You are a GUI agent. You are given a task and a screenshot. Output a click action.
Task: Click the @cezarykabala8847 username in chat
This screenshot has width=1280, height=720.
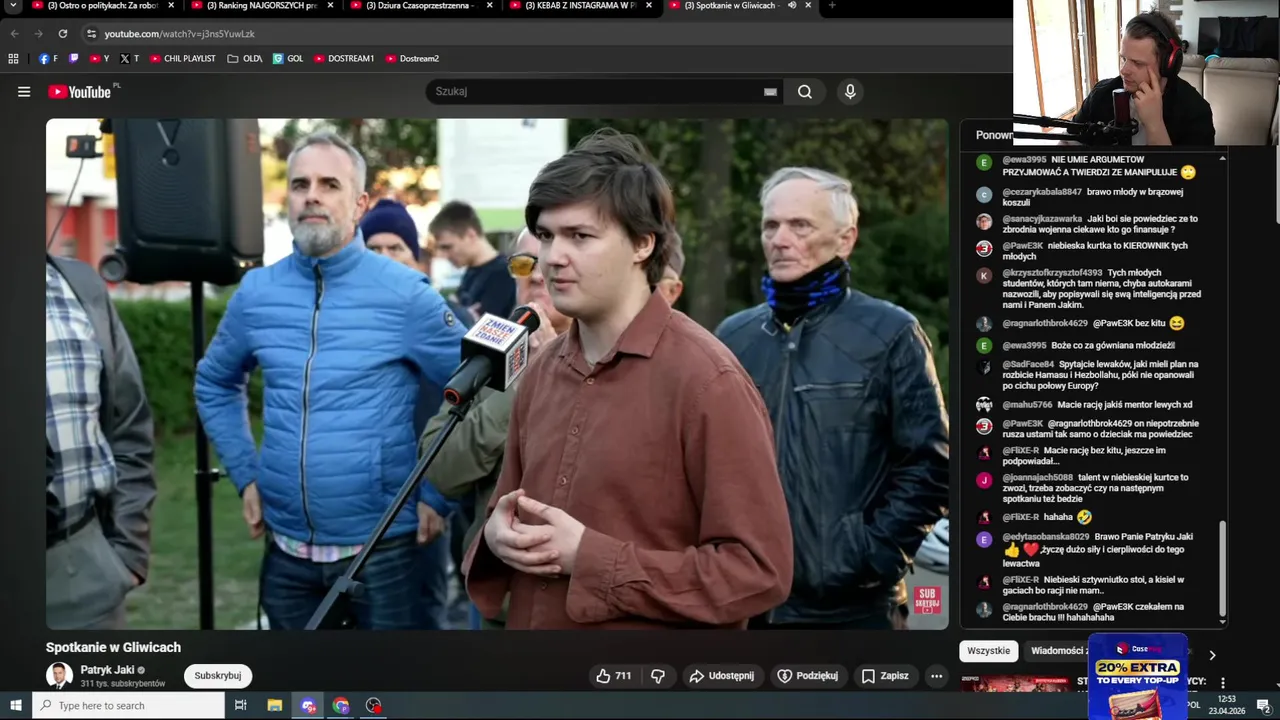[1042, 192]
